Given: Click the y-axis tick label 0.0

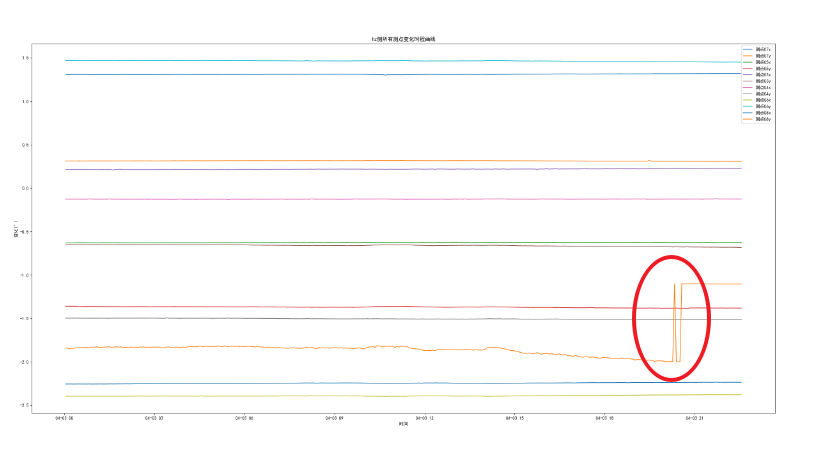Looking at the screenshot, I should pyautogui.click(x=22, y=188).
